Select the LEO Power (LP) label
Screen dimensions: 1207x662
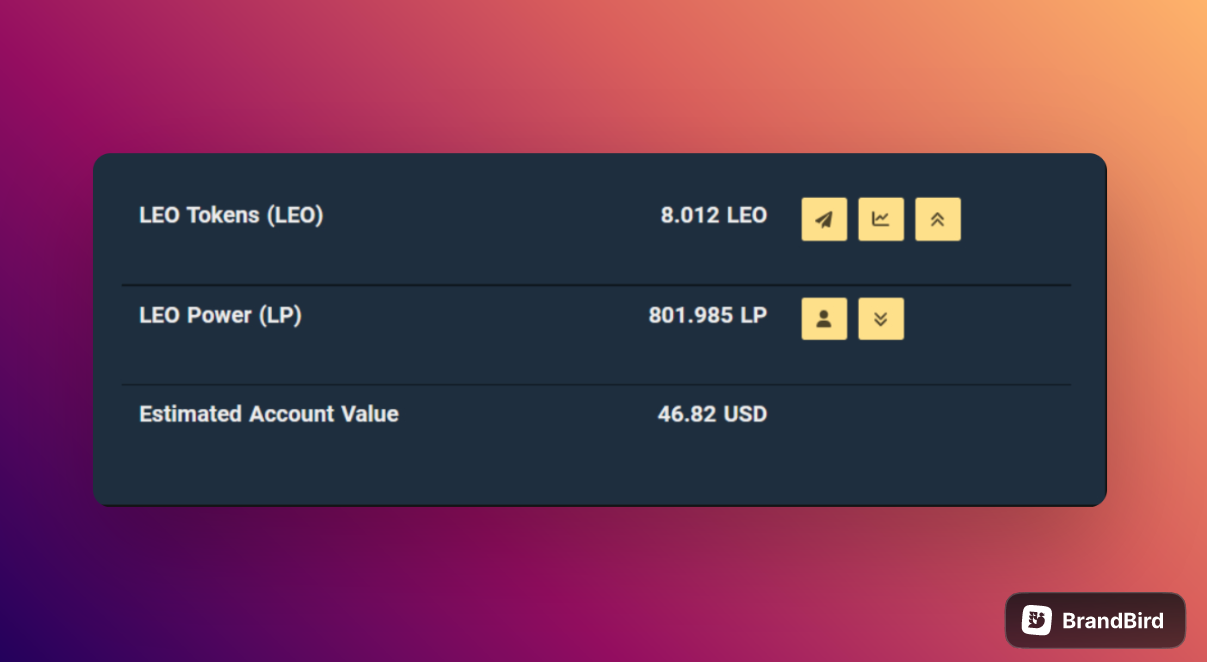[220, 315]
